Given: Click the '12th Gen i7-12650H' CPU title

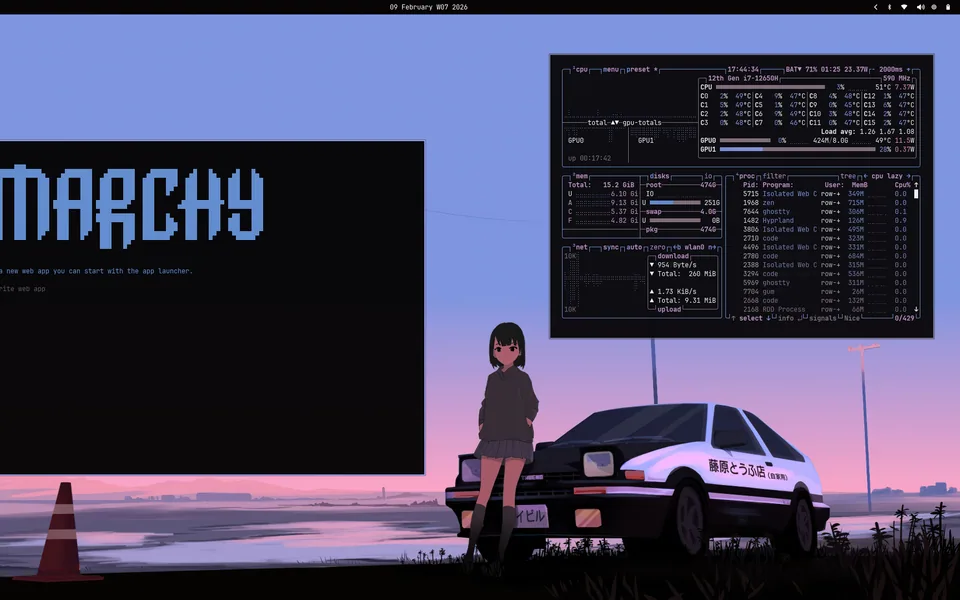Looking at the screenshot, I should point(743,78).
